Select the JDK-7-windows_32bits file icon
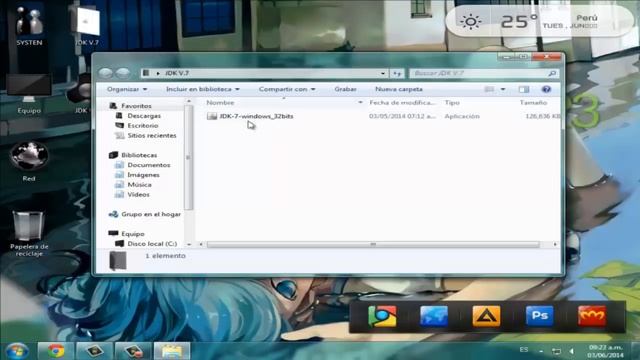640x360 pixels. pos(212,116)
